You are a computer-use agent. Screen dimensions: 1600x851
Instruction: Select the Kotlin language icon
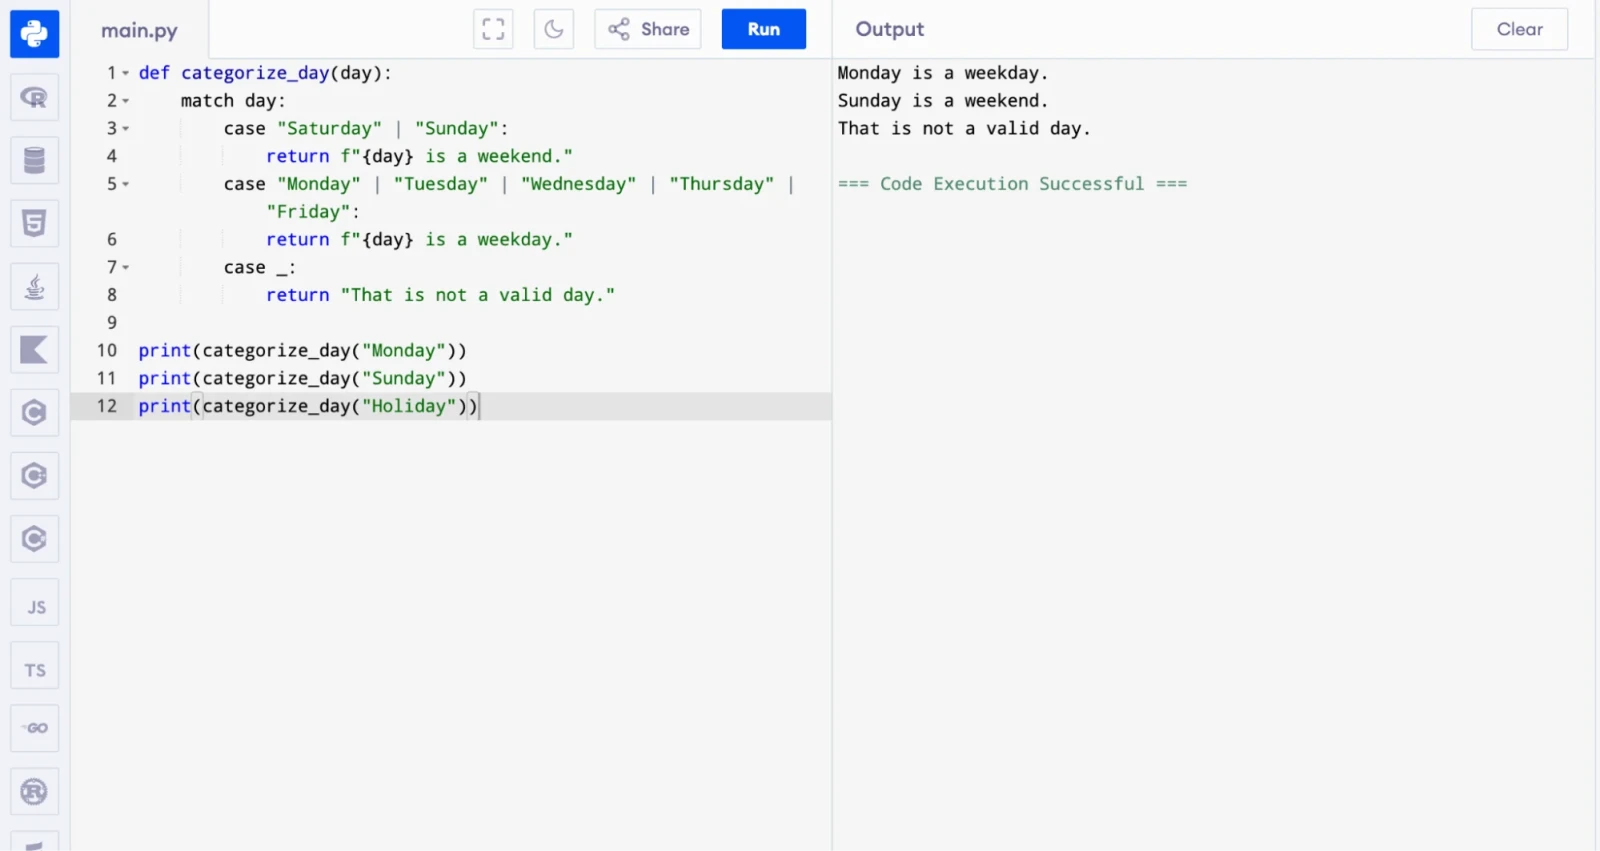click(34, 350)
